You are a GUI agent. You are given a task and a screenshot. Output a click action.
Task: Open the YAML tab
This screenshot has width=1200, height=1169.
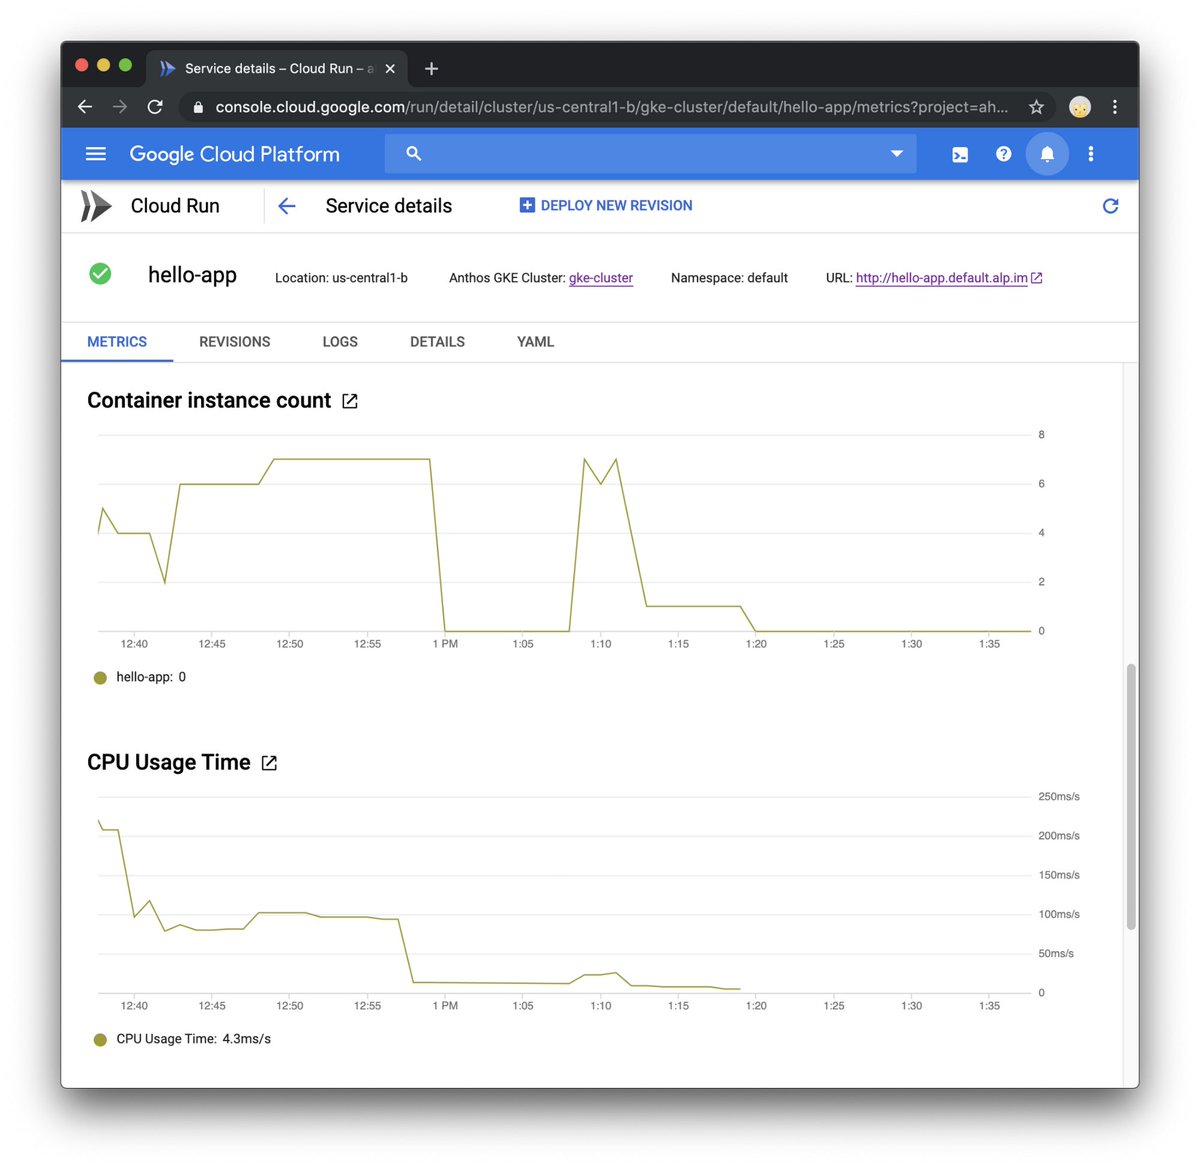click(535, 342)
